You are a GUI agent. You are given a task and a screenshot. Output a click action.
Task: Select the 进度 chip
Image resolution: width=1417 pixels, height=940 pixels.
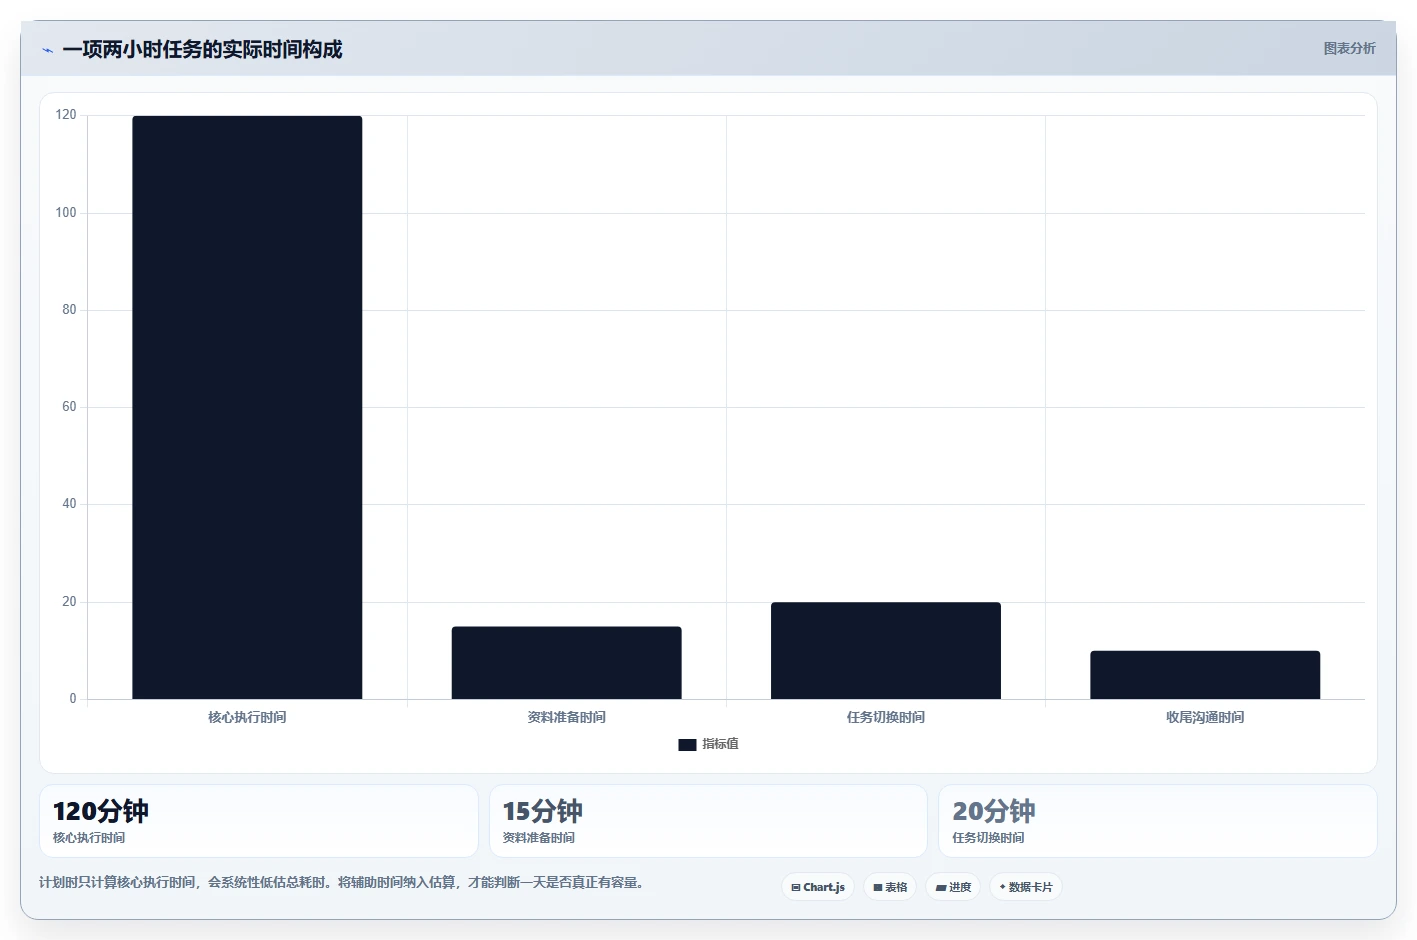point(953,887)
